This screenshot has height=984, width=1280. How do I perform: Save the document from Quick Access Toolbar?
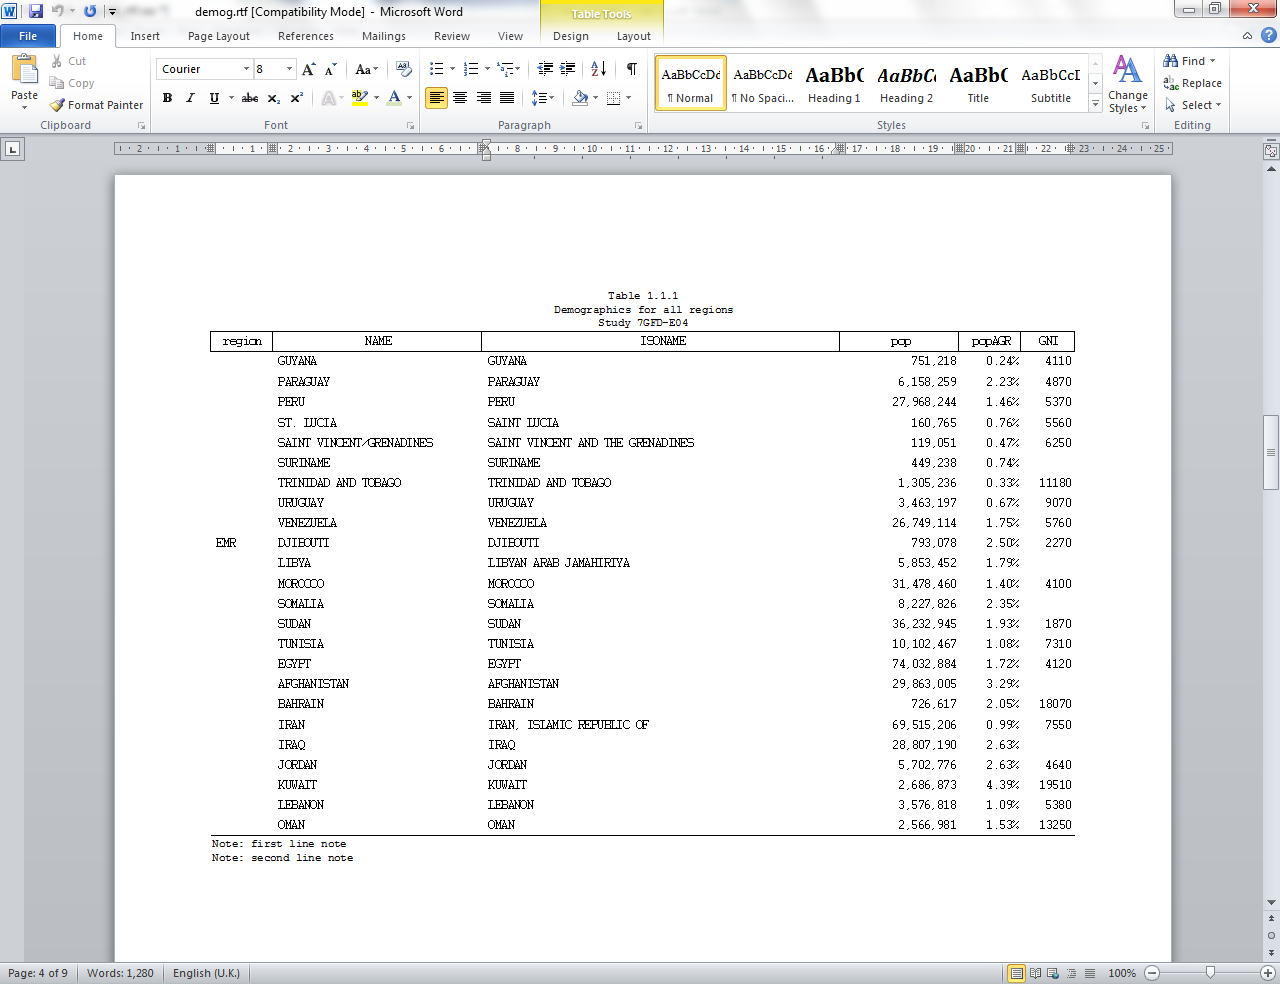tap(36, 10)
